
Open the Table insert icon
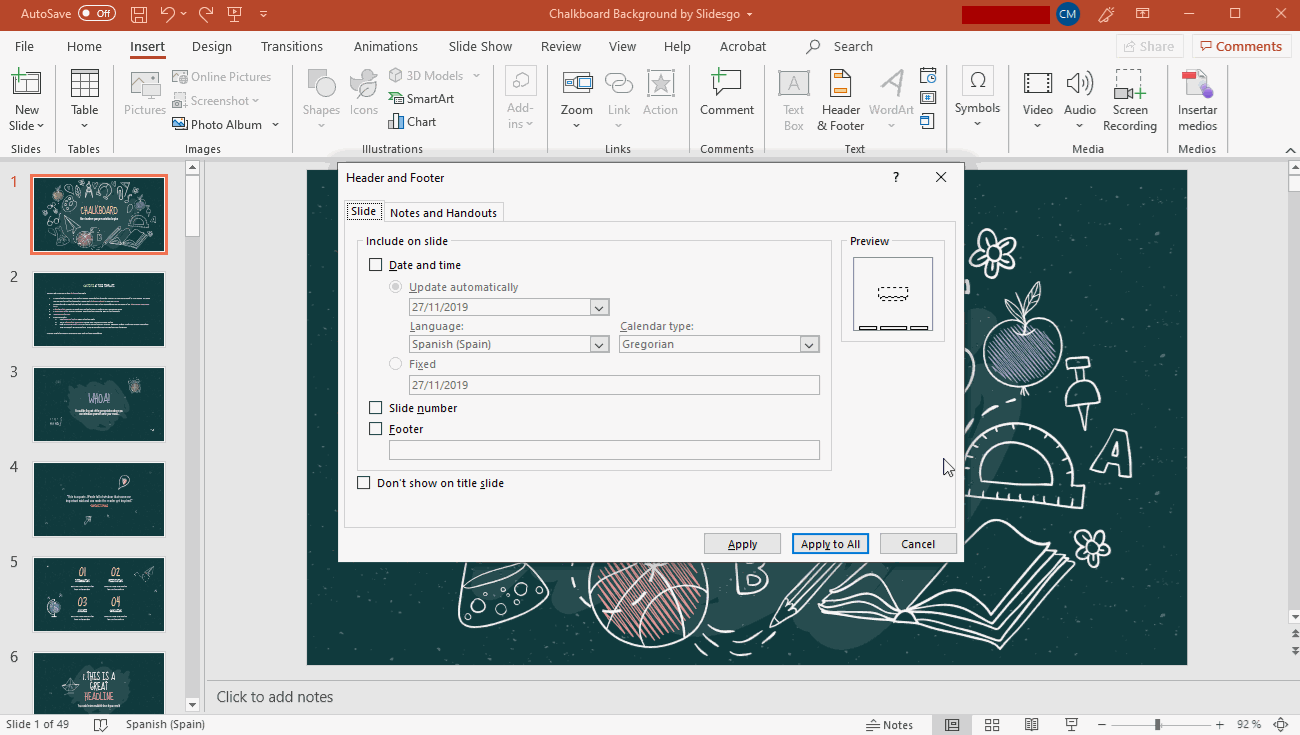coord(85,85)
